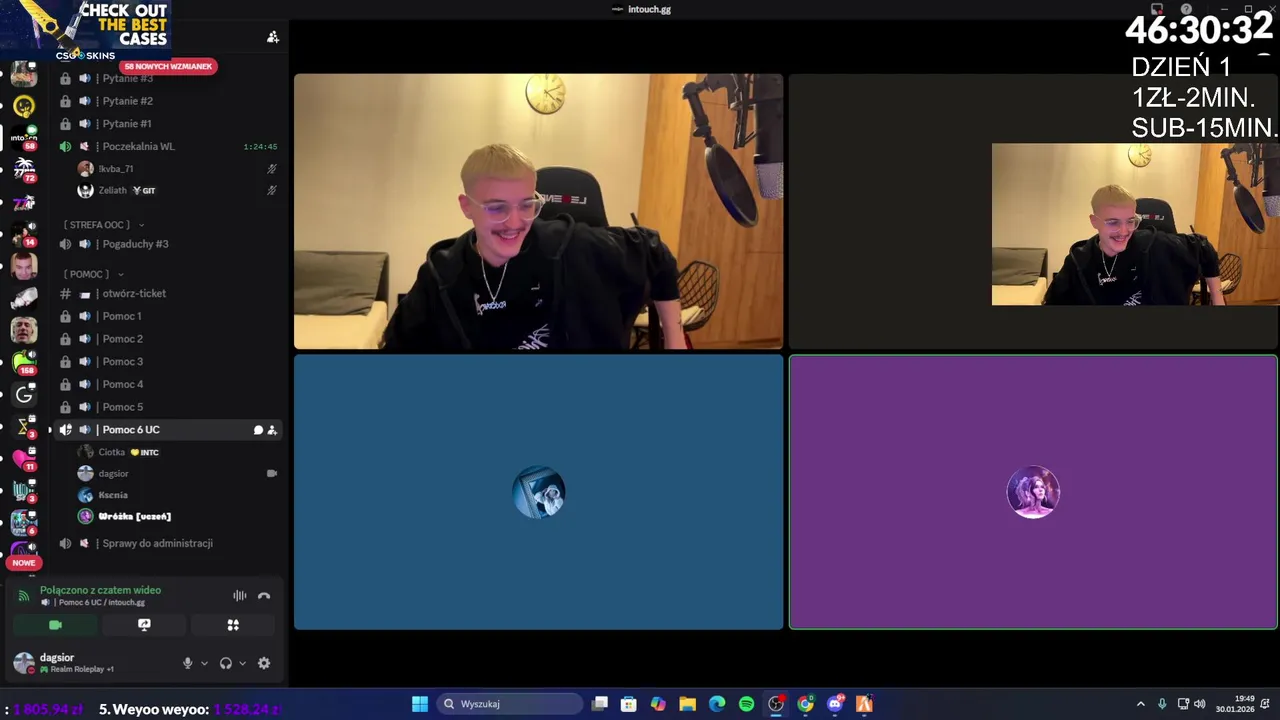
Task: Focus the large webcam video tile
Action: point(538,211)
